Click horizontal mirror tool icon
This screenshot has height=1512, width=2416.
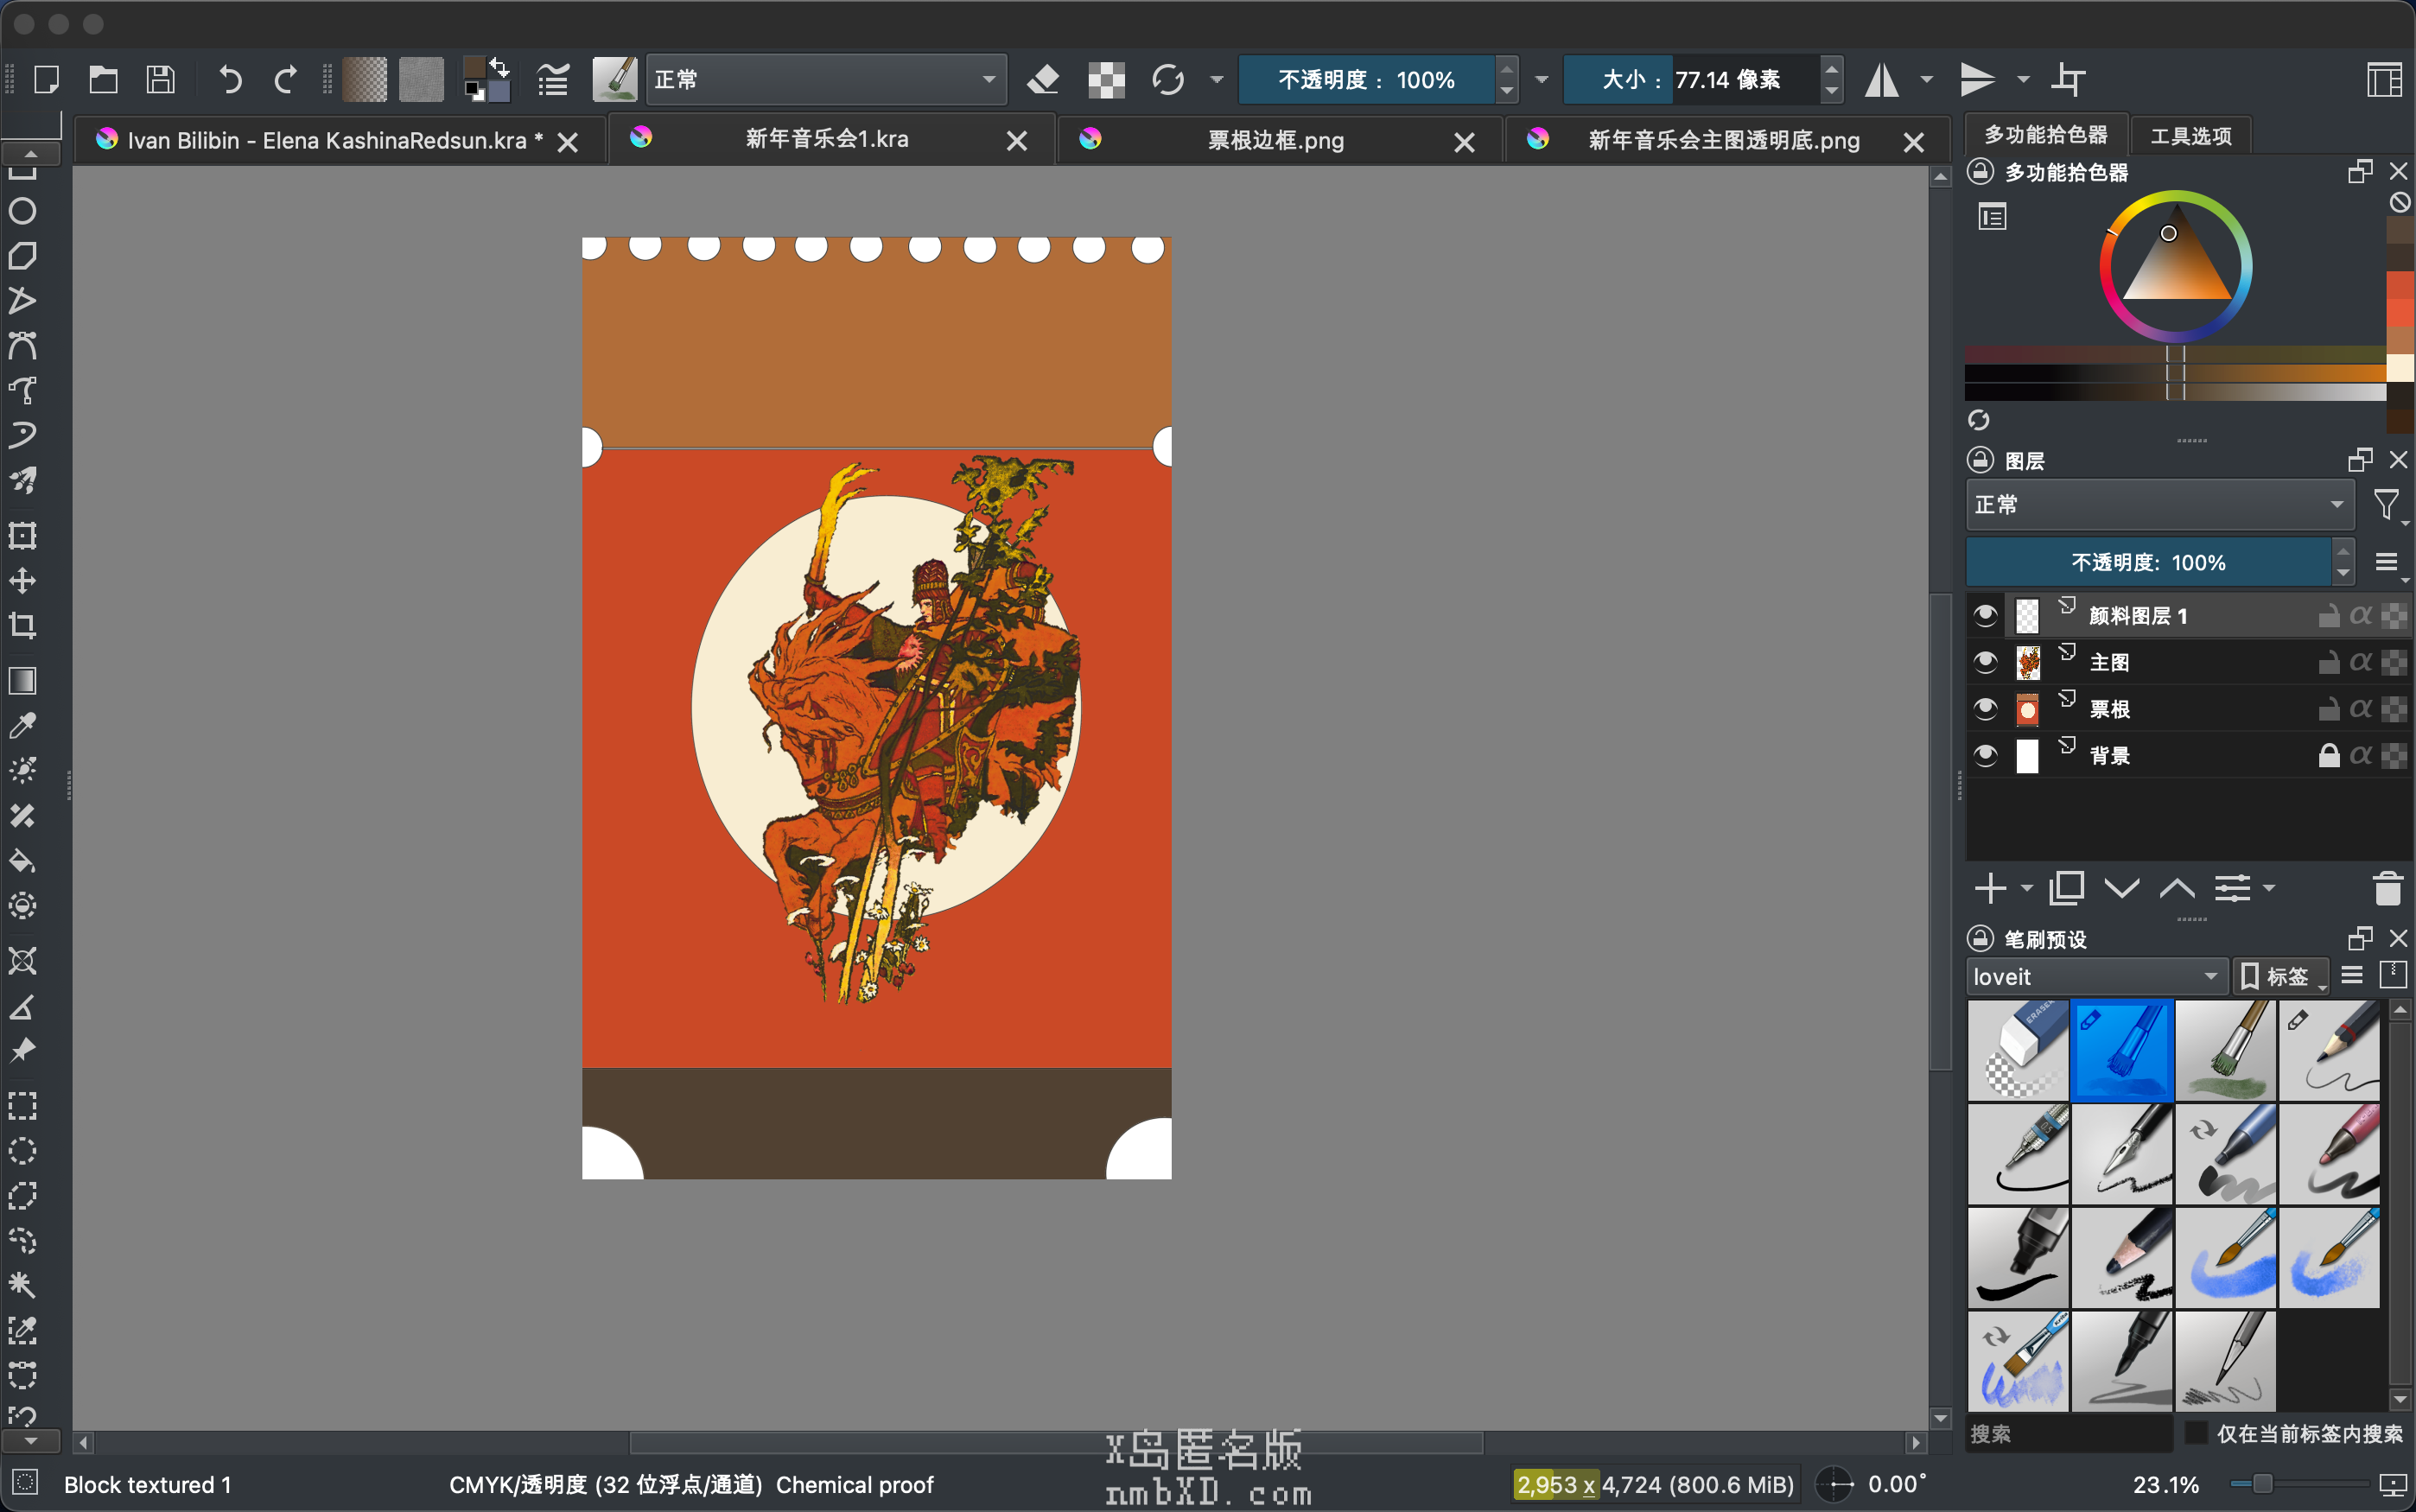(x=1882, y=79)
